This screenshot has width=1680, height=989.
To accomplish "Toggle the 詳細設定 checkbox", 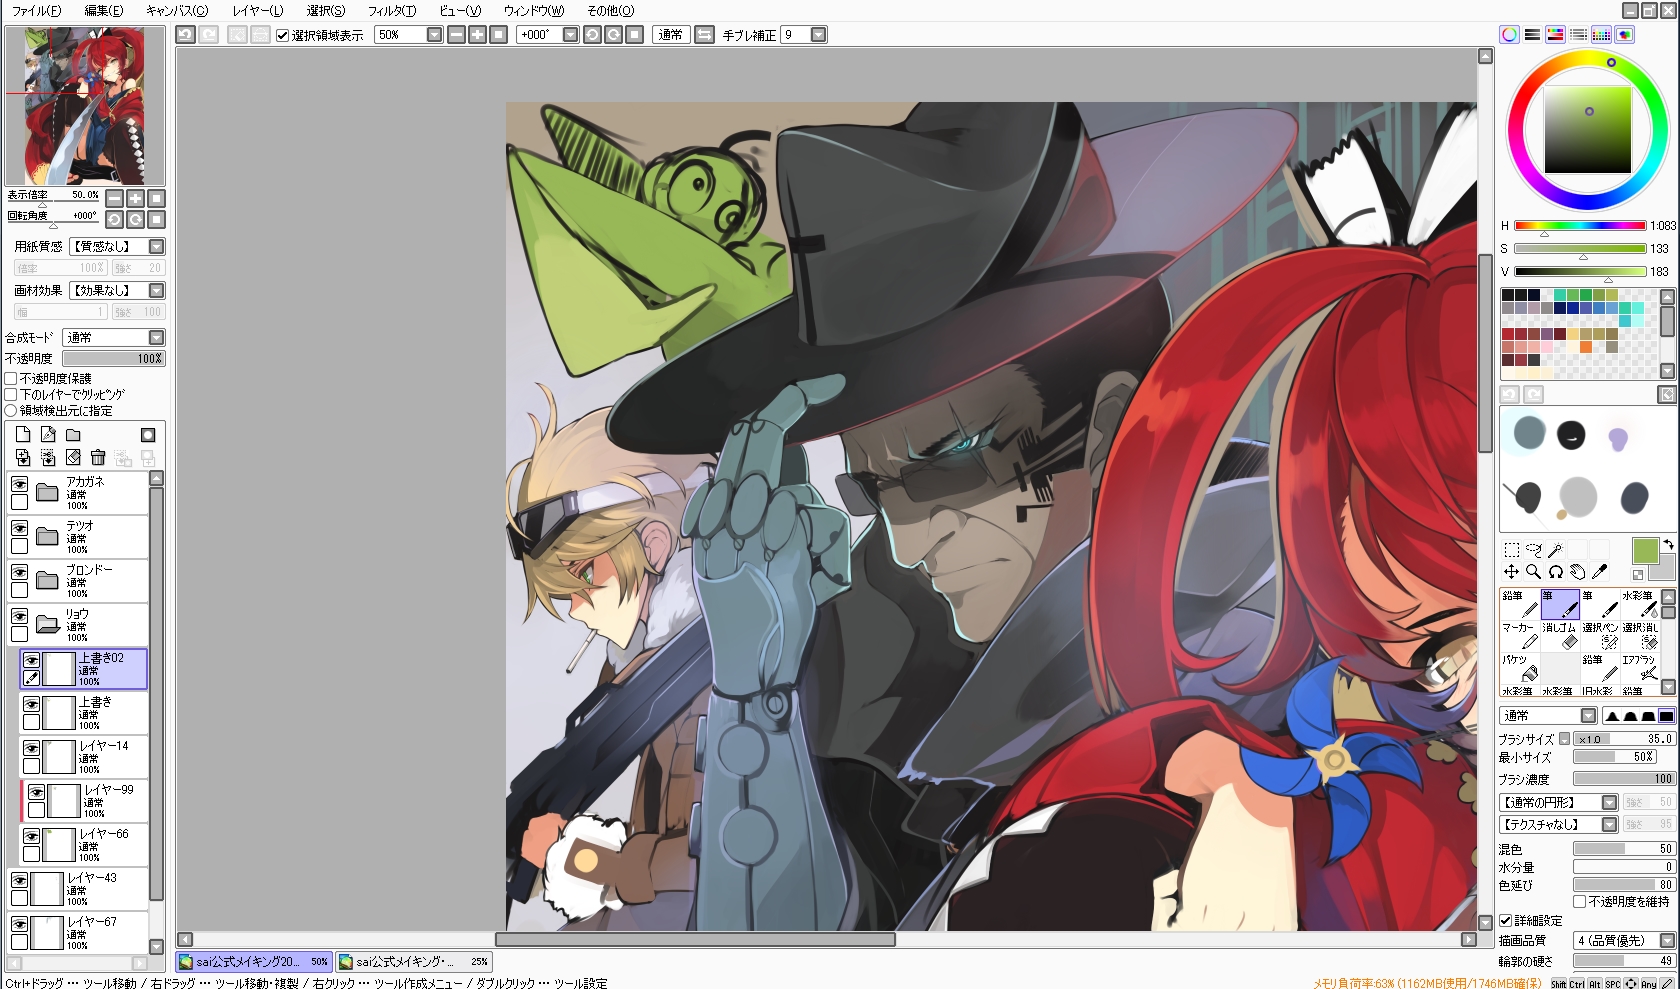I will click(x=1506, y=920).
